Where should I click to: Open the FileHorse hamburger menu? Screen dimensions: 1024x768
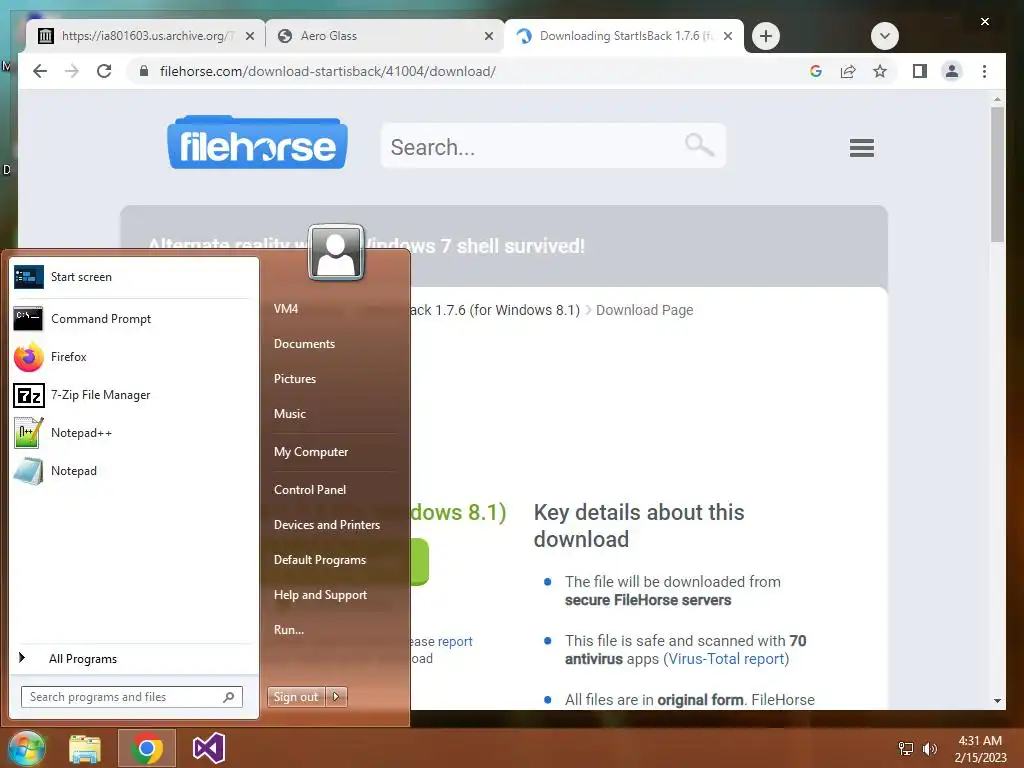(x=861, y=148)
